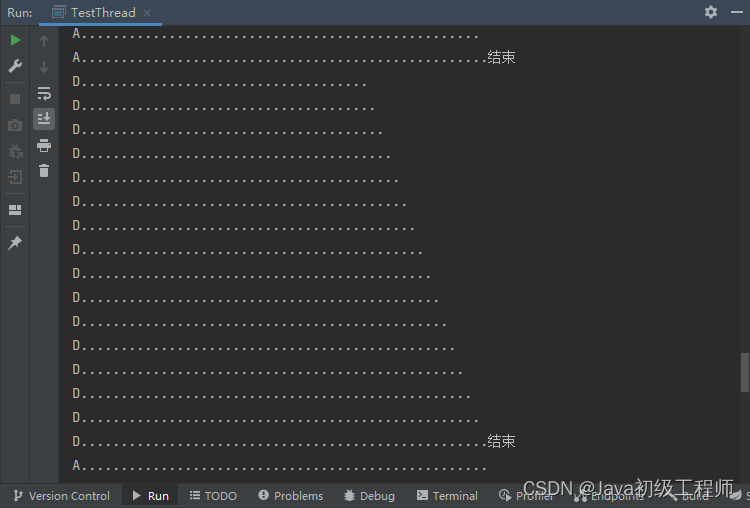Hide the Run tool window
The image size is (750, 508).
[737, 12]
